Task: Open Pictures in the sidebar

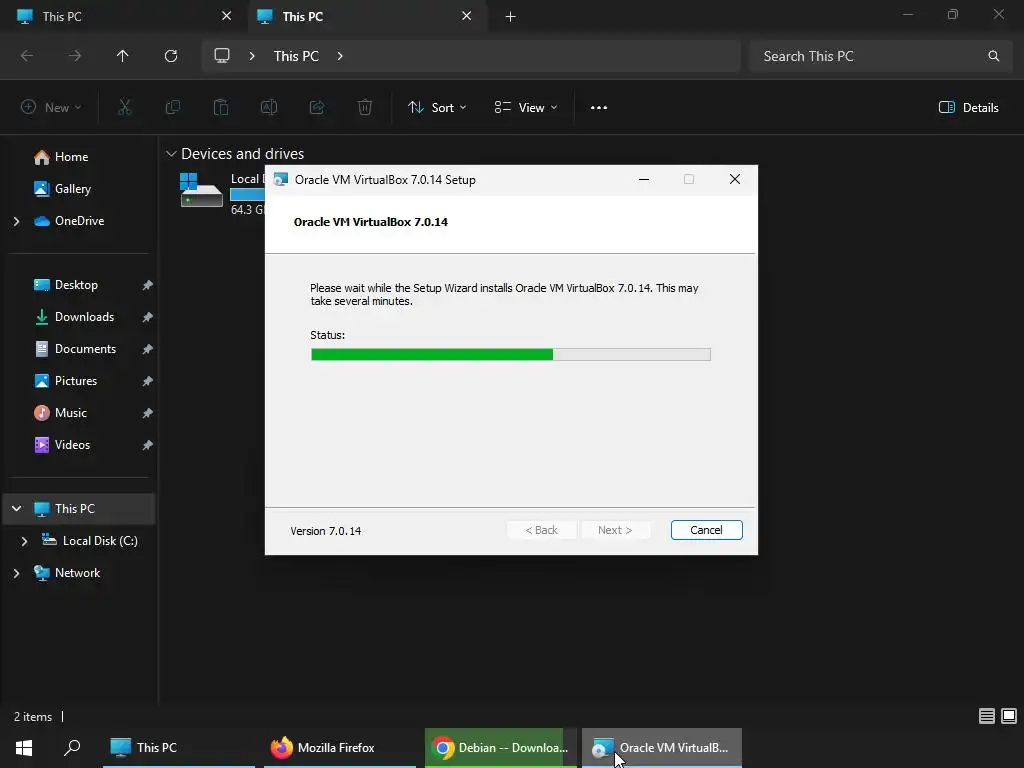Action: (x=76, y=381)
